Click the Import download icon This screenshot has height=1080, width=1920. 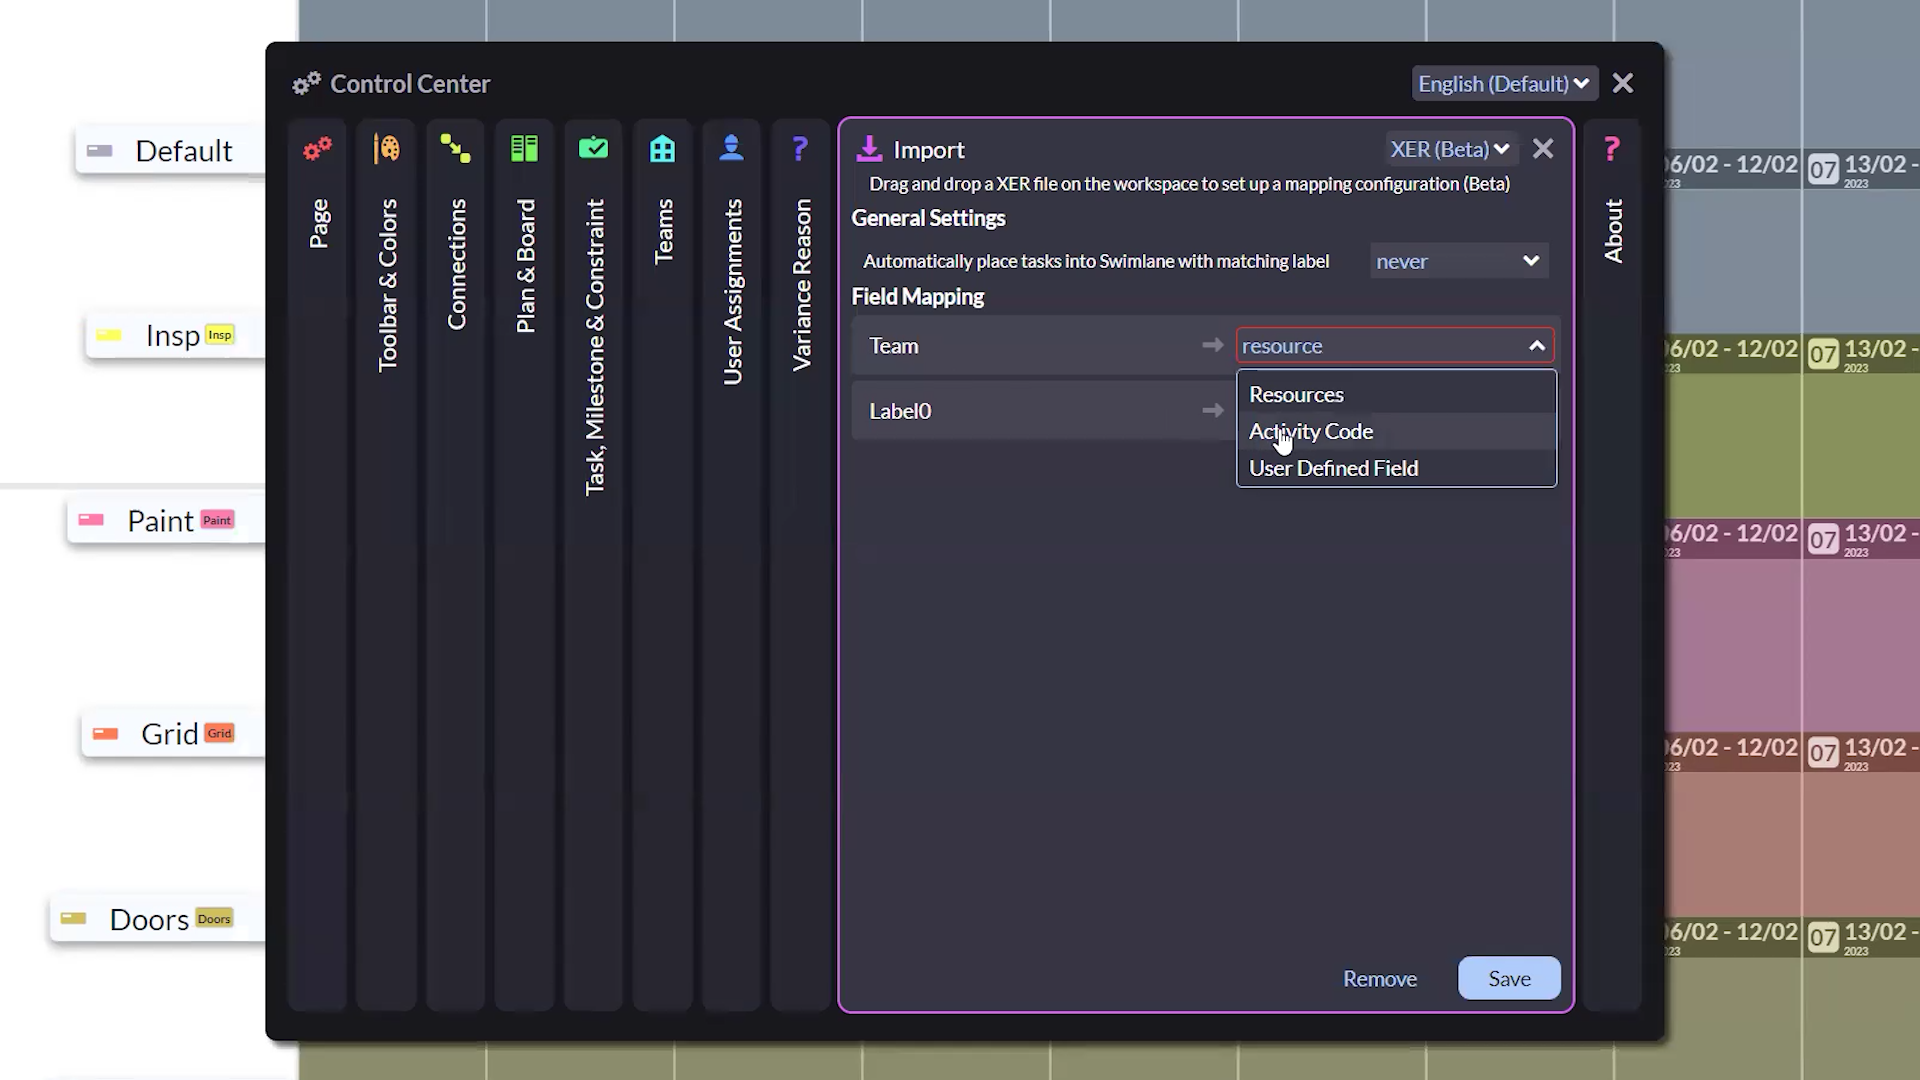pos(869,149)
